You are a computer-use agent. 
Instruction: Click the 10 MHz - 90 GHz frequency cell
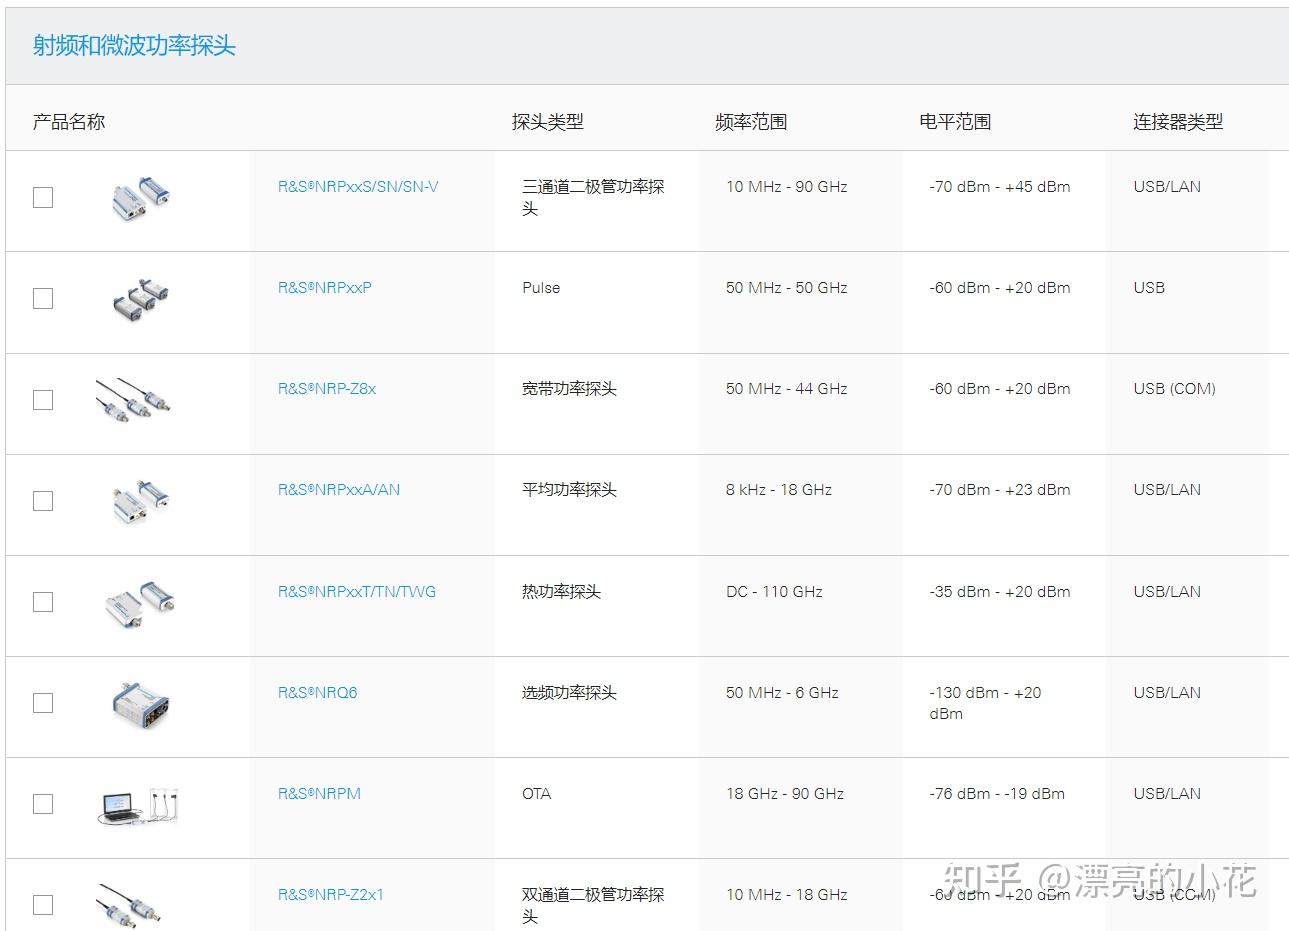pos(787,187)
